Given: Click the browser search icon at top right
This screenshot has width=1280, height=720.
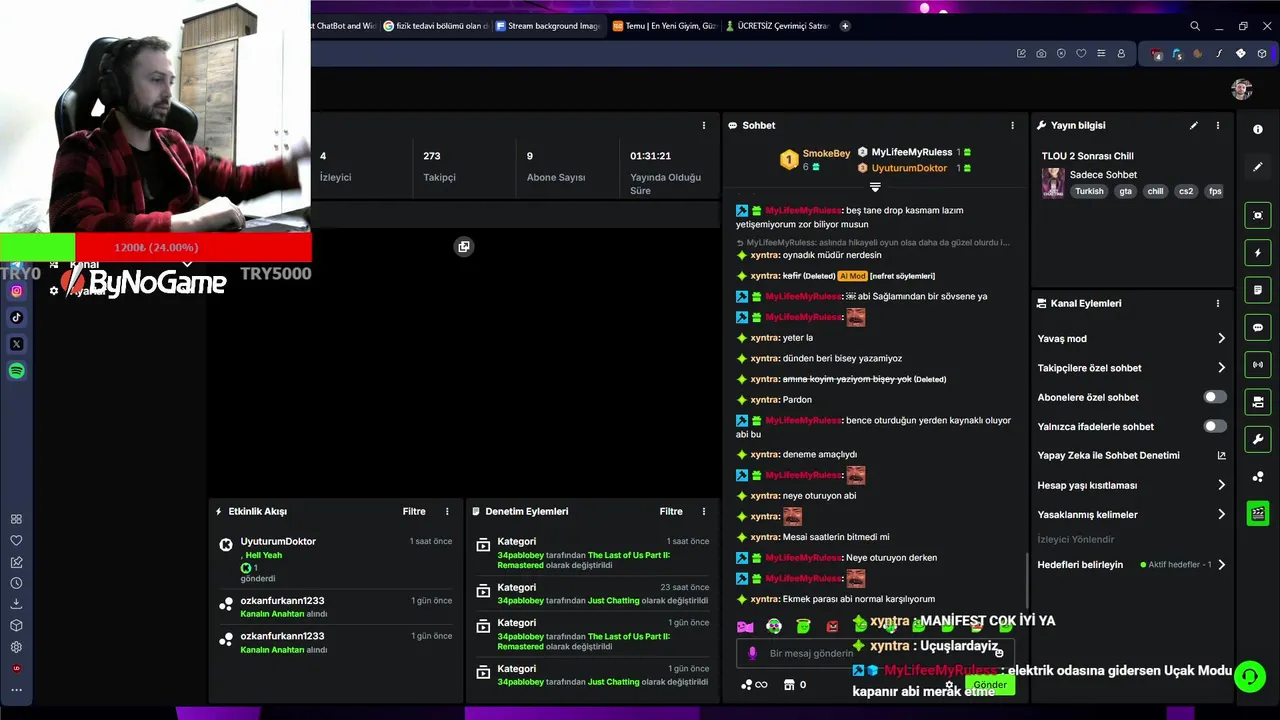Looking at the screenshot, I should coord(1195,26).
